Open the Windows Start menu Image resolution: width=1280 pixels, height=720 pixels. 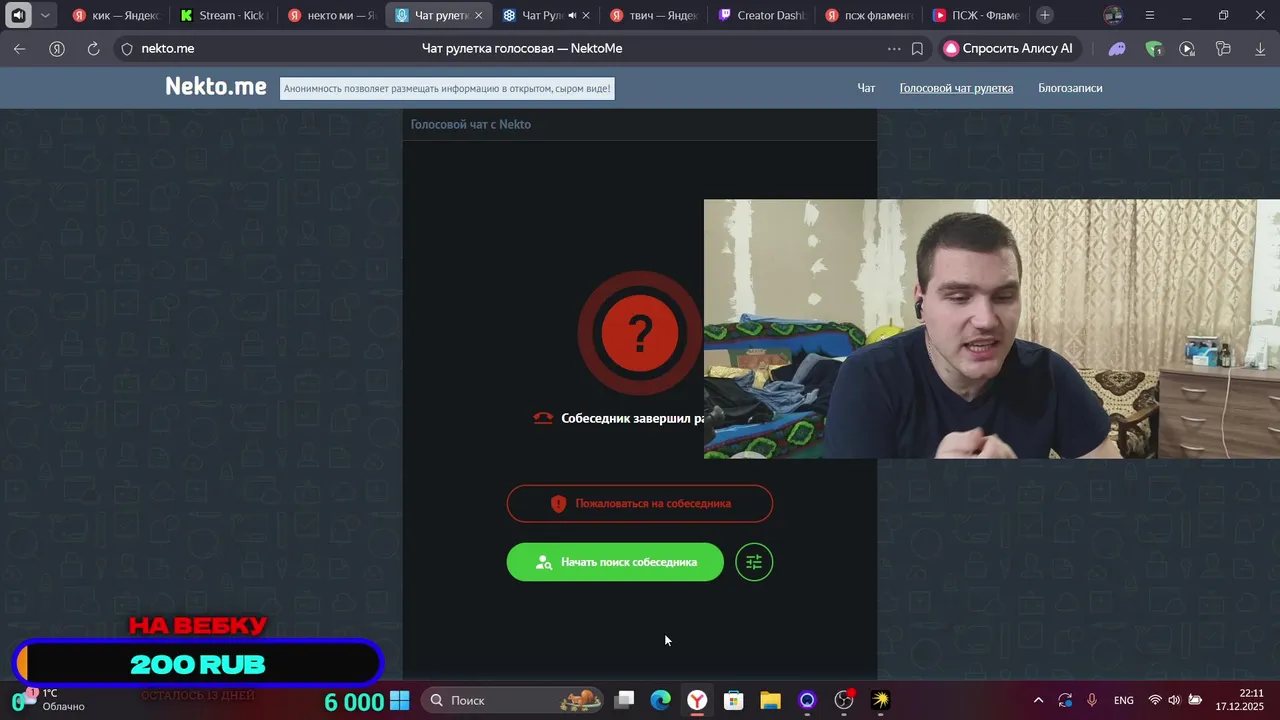point(399,700)
